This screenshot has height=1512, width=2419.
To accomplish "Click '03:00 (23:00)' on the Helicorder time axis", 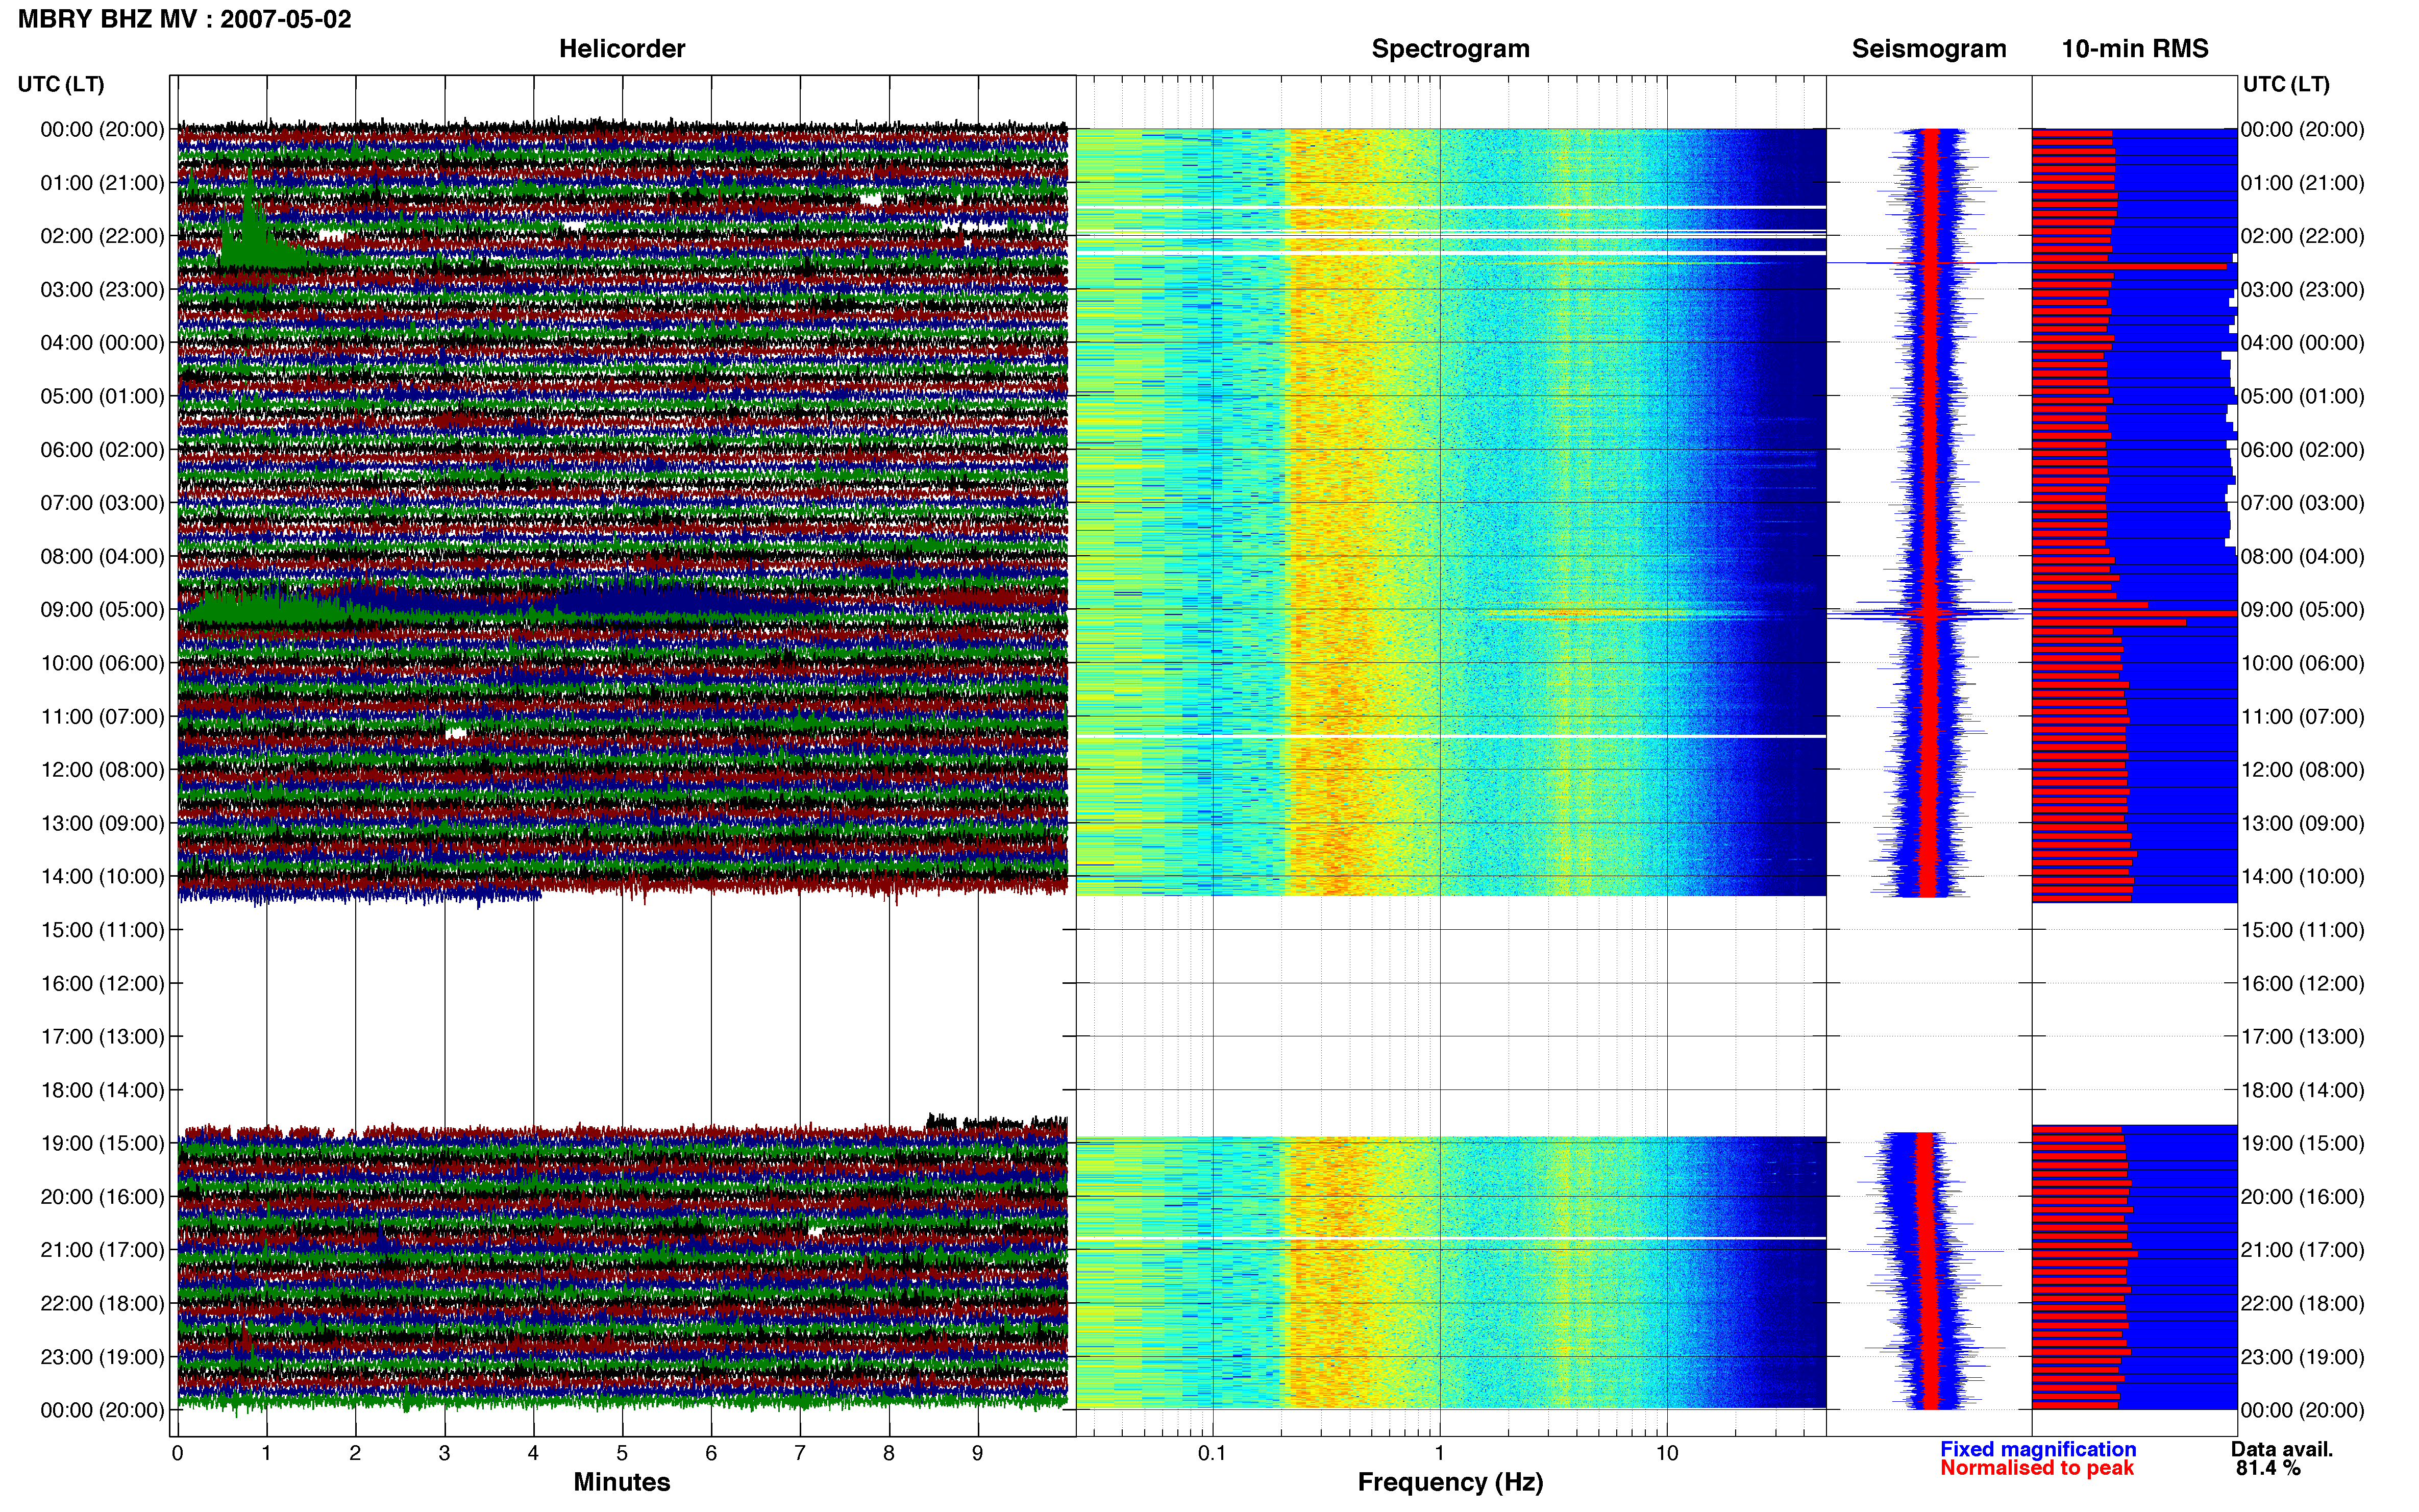I will (x=102, y=290).
